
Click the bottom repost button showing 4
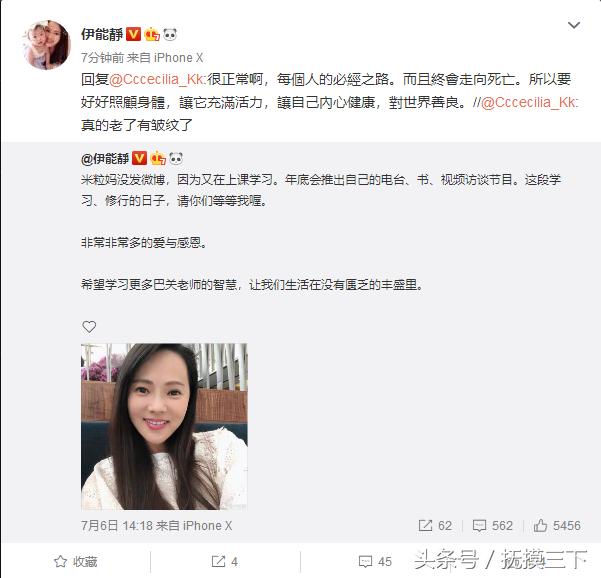225,562
